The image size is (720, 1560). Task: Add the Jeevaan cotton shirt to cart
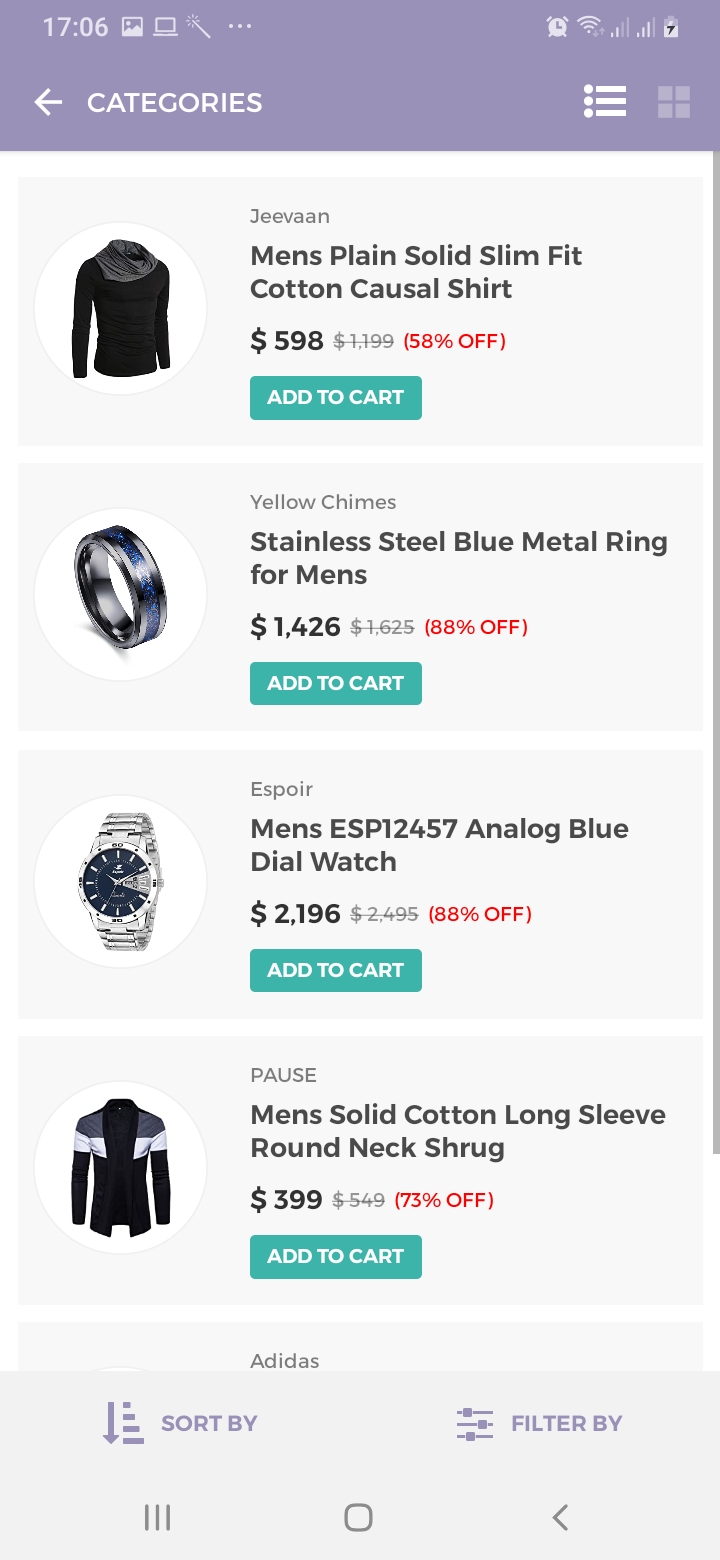(335, 398)
